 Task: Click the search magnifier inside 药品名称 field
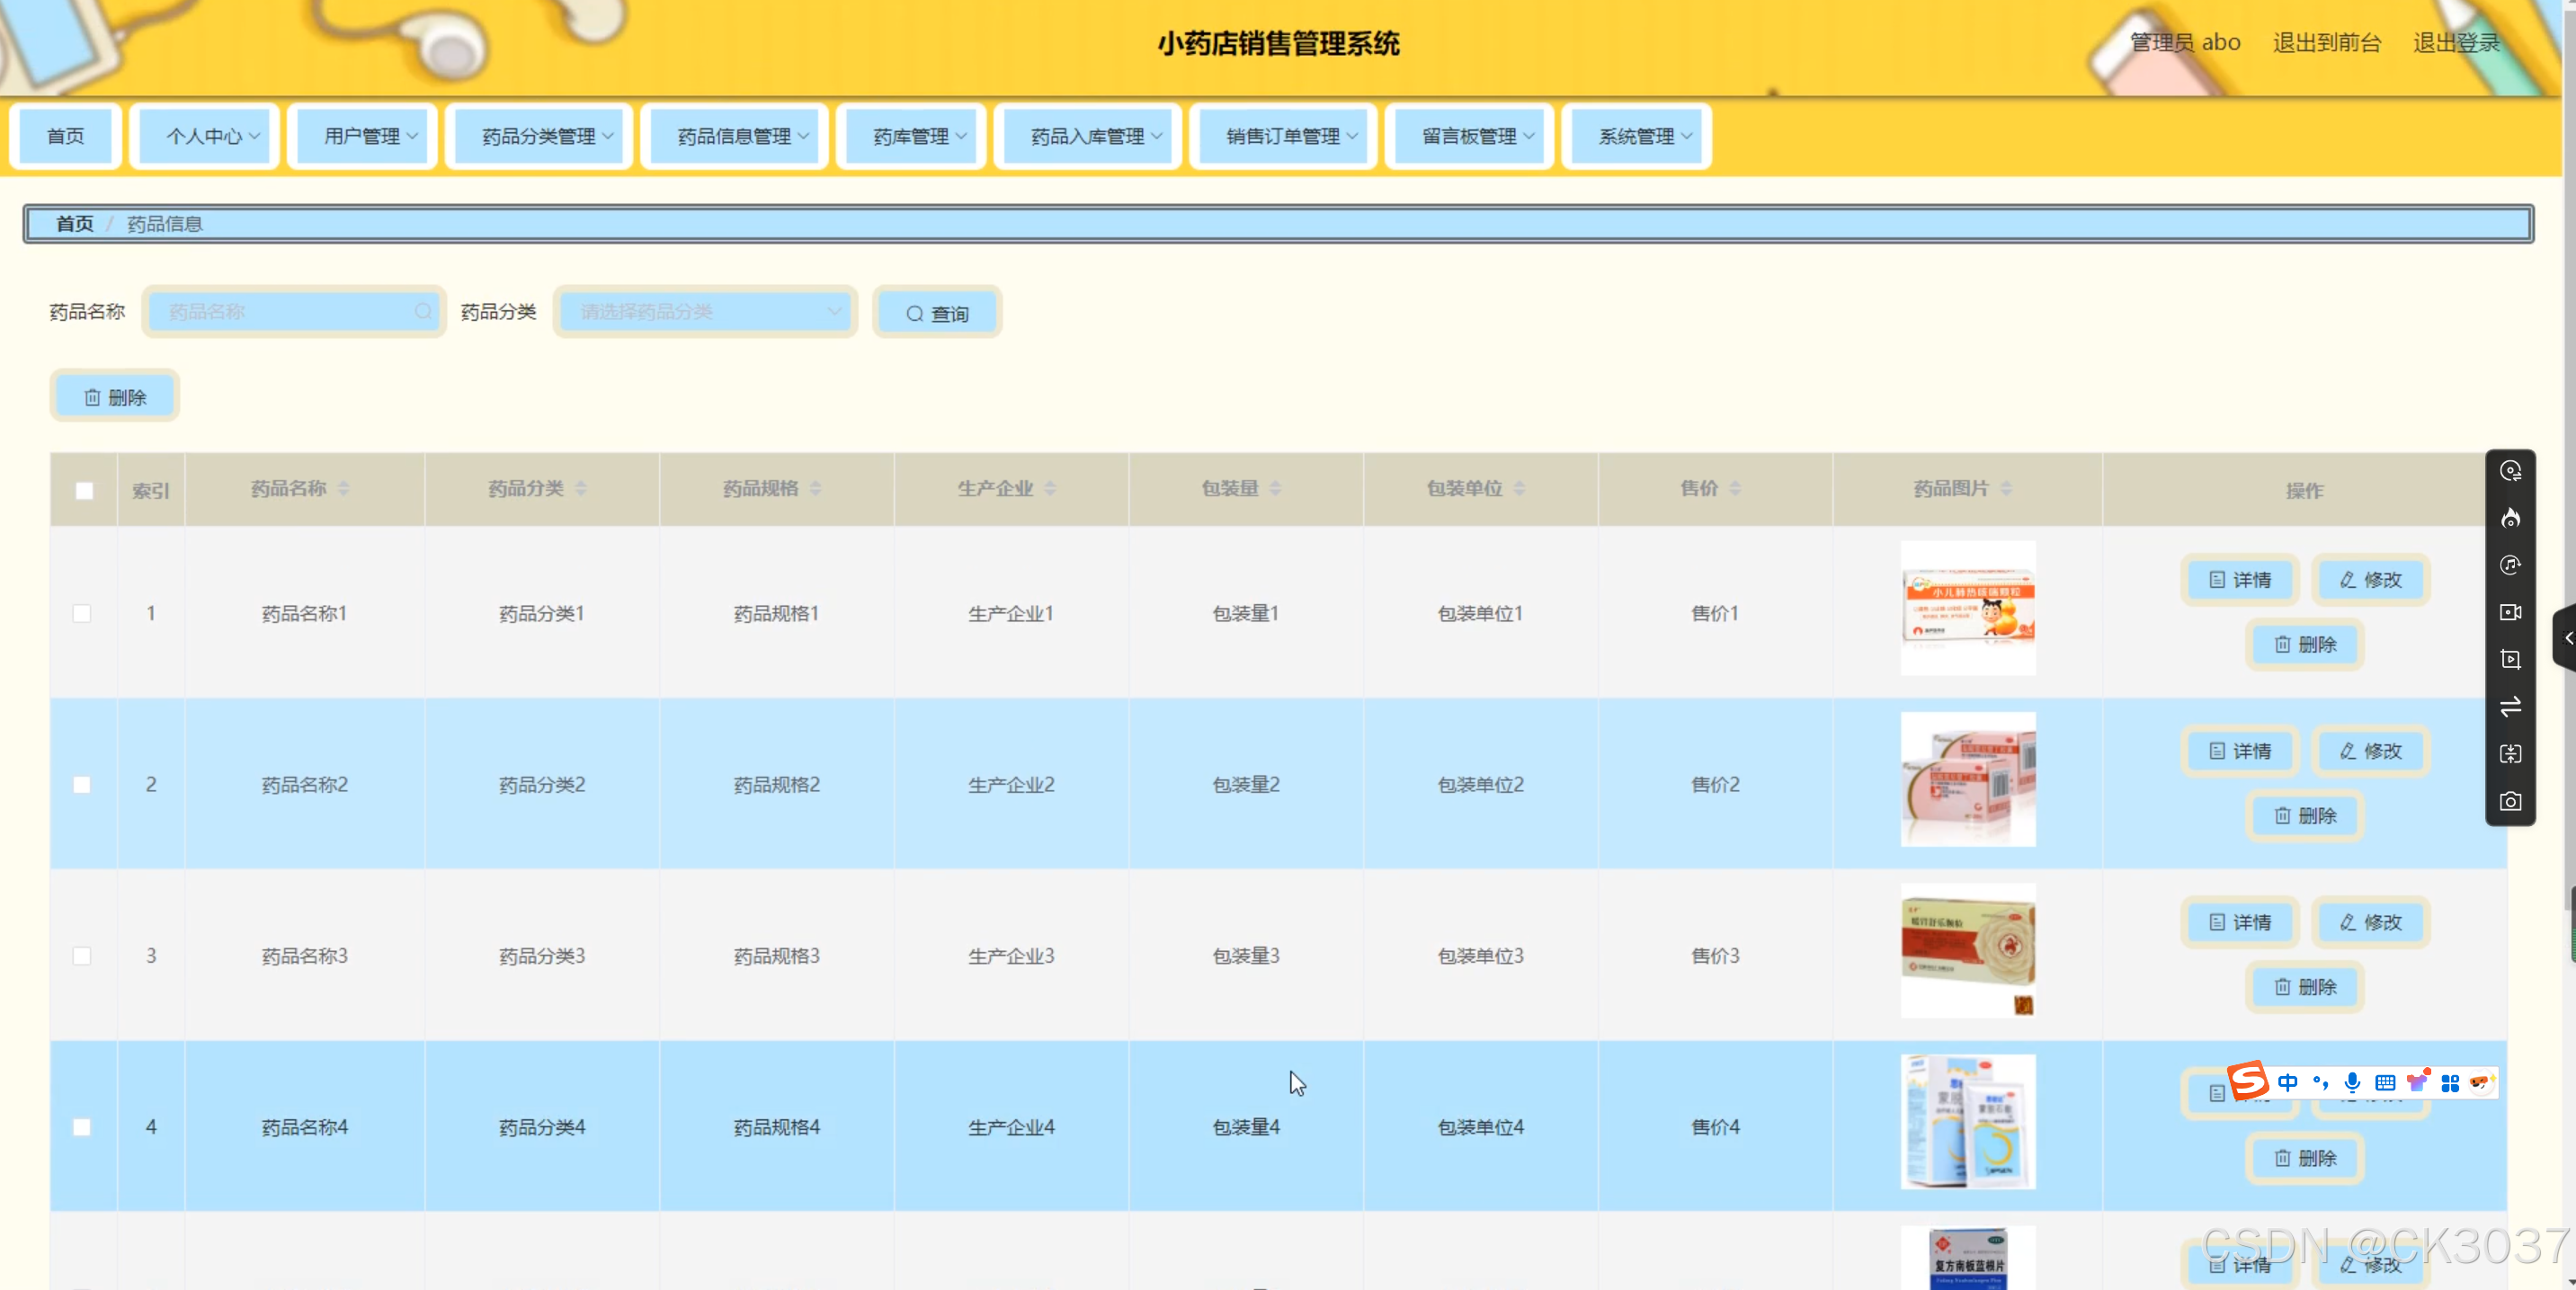pos(423,312)
